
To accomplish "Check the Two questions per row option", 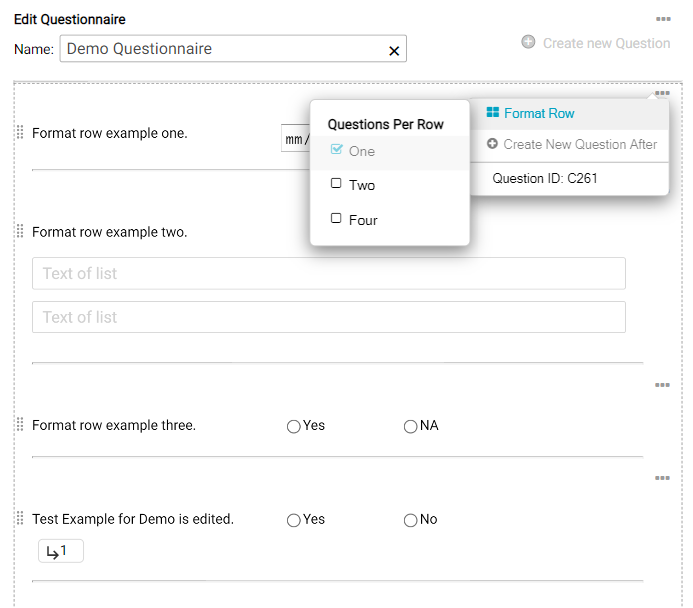I will (x=336, y=184).
